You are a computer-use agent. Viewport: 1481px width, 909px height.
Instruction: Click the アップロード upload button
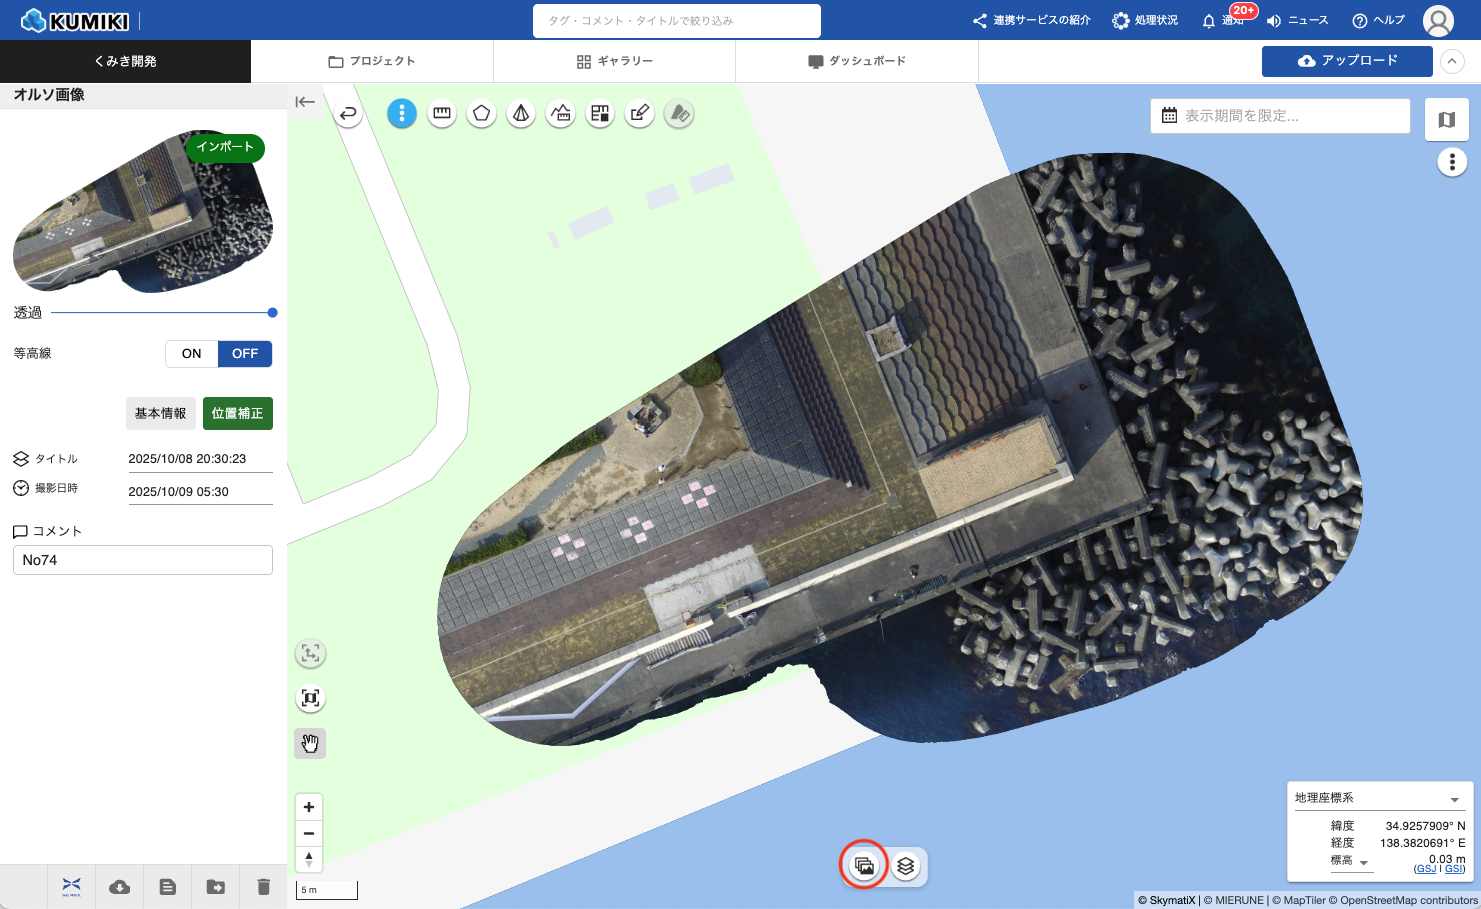click(x=1347, y=61)
